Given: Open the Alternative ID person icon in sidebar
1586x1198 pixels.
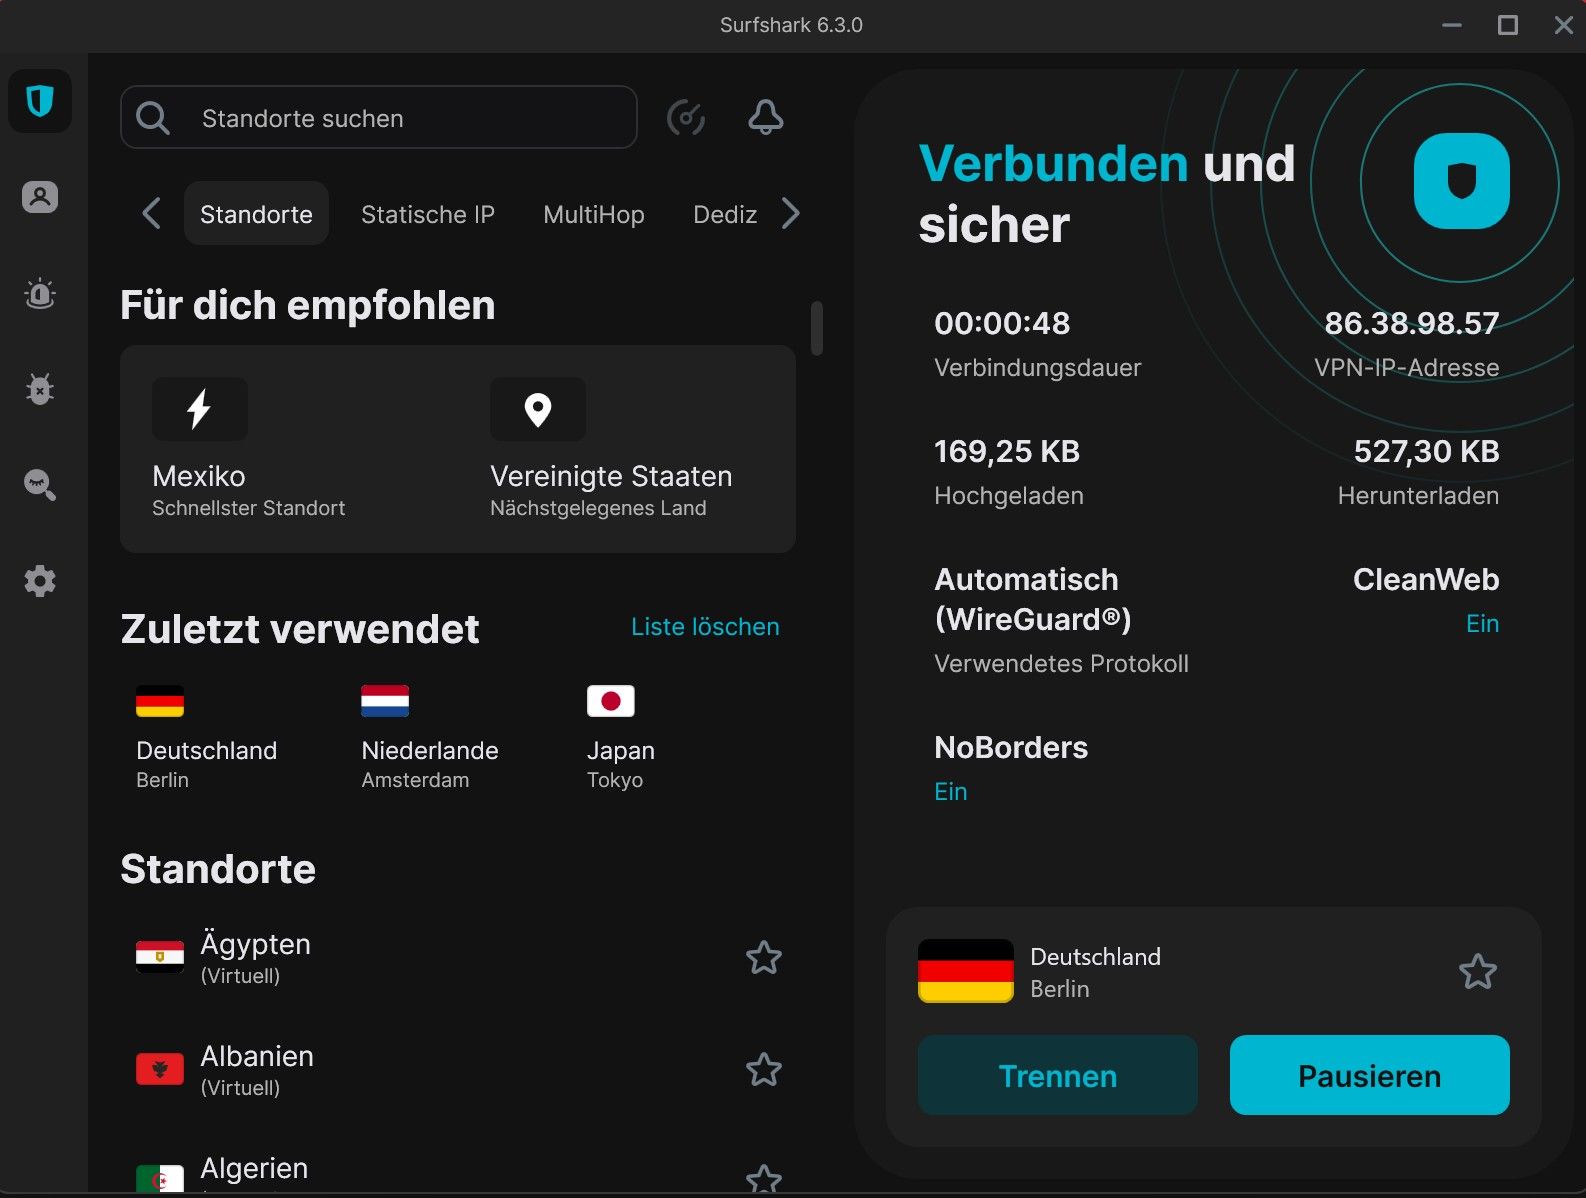Looking at the screenshot, I should 40,197.
